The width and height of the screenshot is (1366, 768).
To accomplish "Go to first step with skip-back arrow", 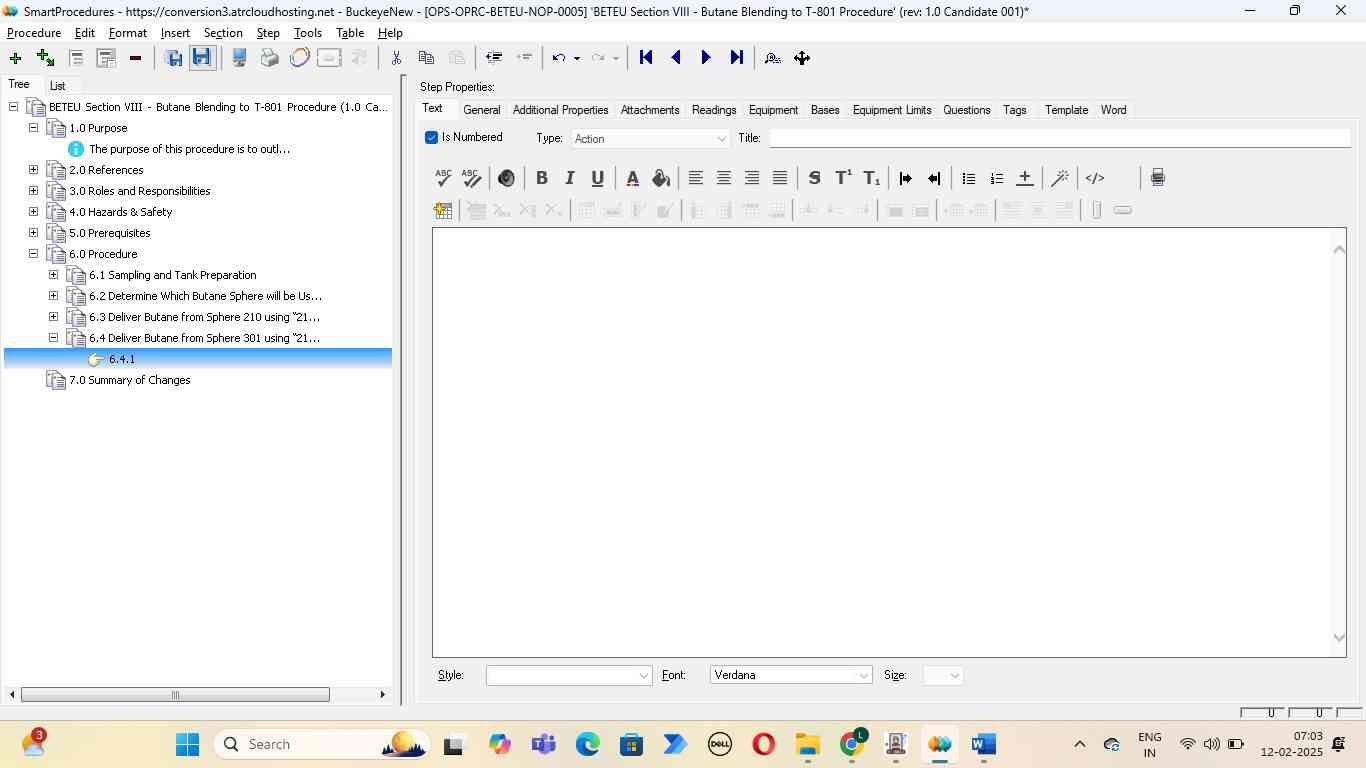I will pyautogui.click(x=646, y=58).
